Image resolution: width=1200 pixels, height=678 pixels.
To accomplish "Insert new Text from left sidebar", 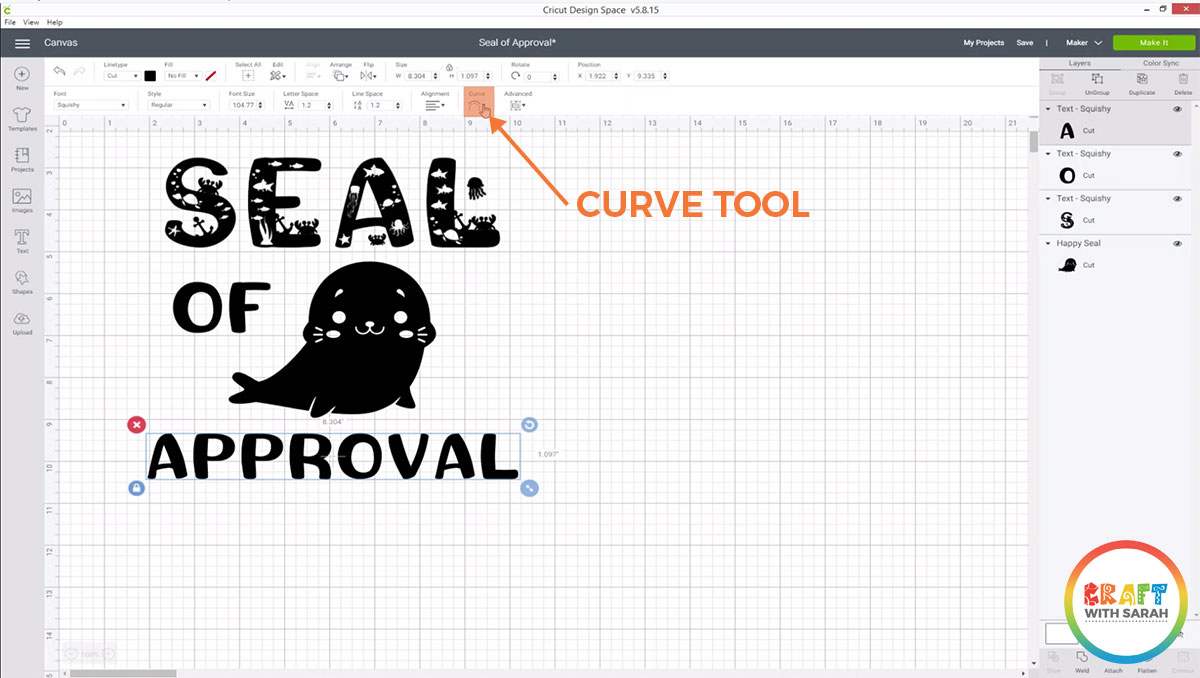I will pyautogui.click(x=21, y=240).
